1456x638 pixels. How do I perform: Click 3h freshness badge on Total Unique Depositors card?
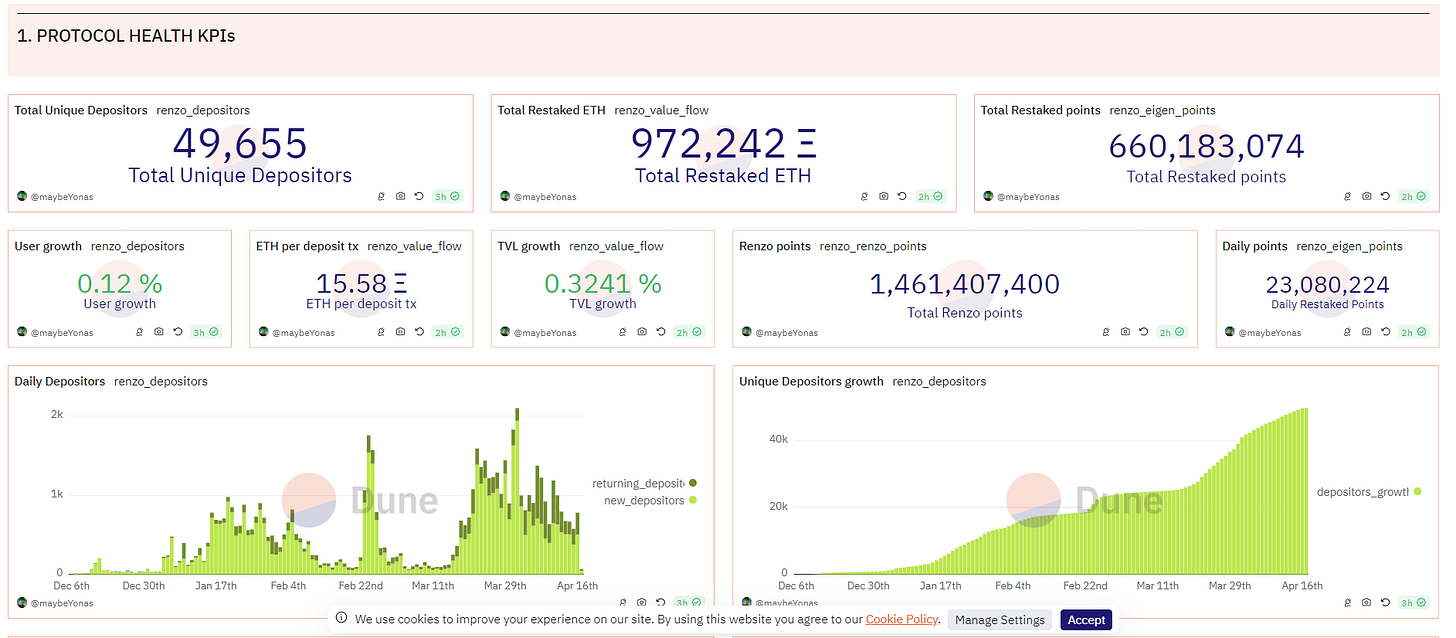(446, 197)
